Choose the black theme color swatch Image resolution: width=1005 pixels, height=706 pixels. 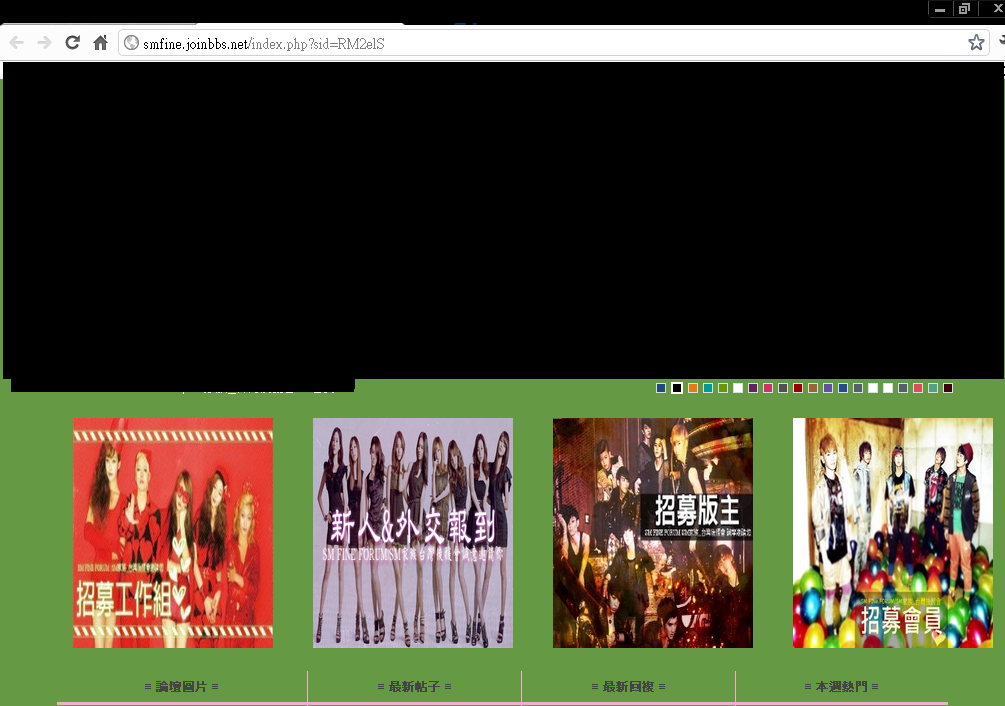pyautogui.click(x=677, y=388)
